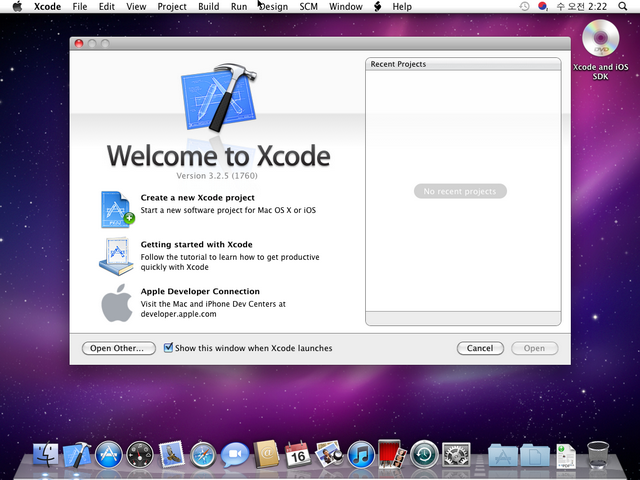Open Address Book in the Dock
This screenshot has width=640, height=480.
266,454
